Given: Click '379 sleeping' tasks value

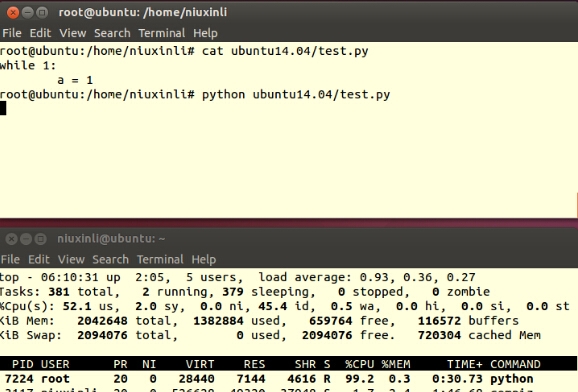Looking at the screenshot, I should click(x=265, y=292).
